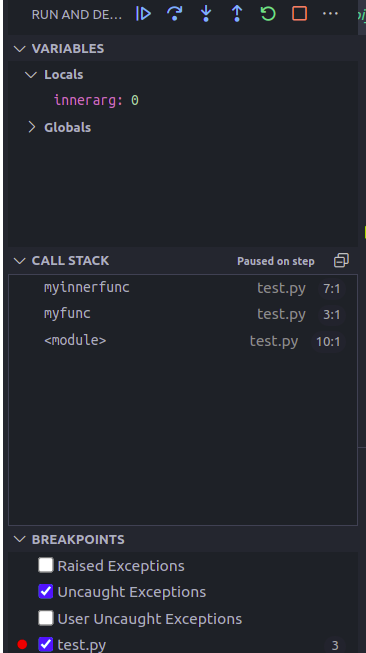The width and height of the screenshot is (366, 653).
Task: Select the <module> stack frame
Action: click(183, 341)
